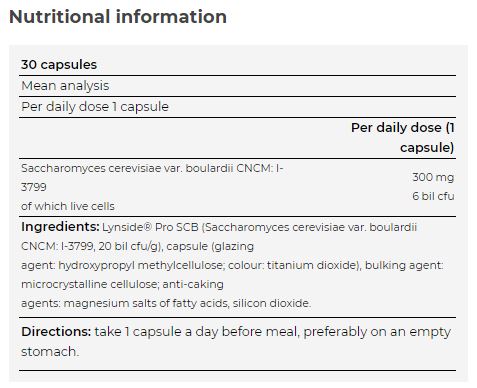
Task: Click the 6 bil cfu value
Action: pos(433,196)
